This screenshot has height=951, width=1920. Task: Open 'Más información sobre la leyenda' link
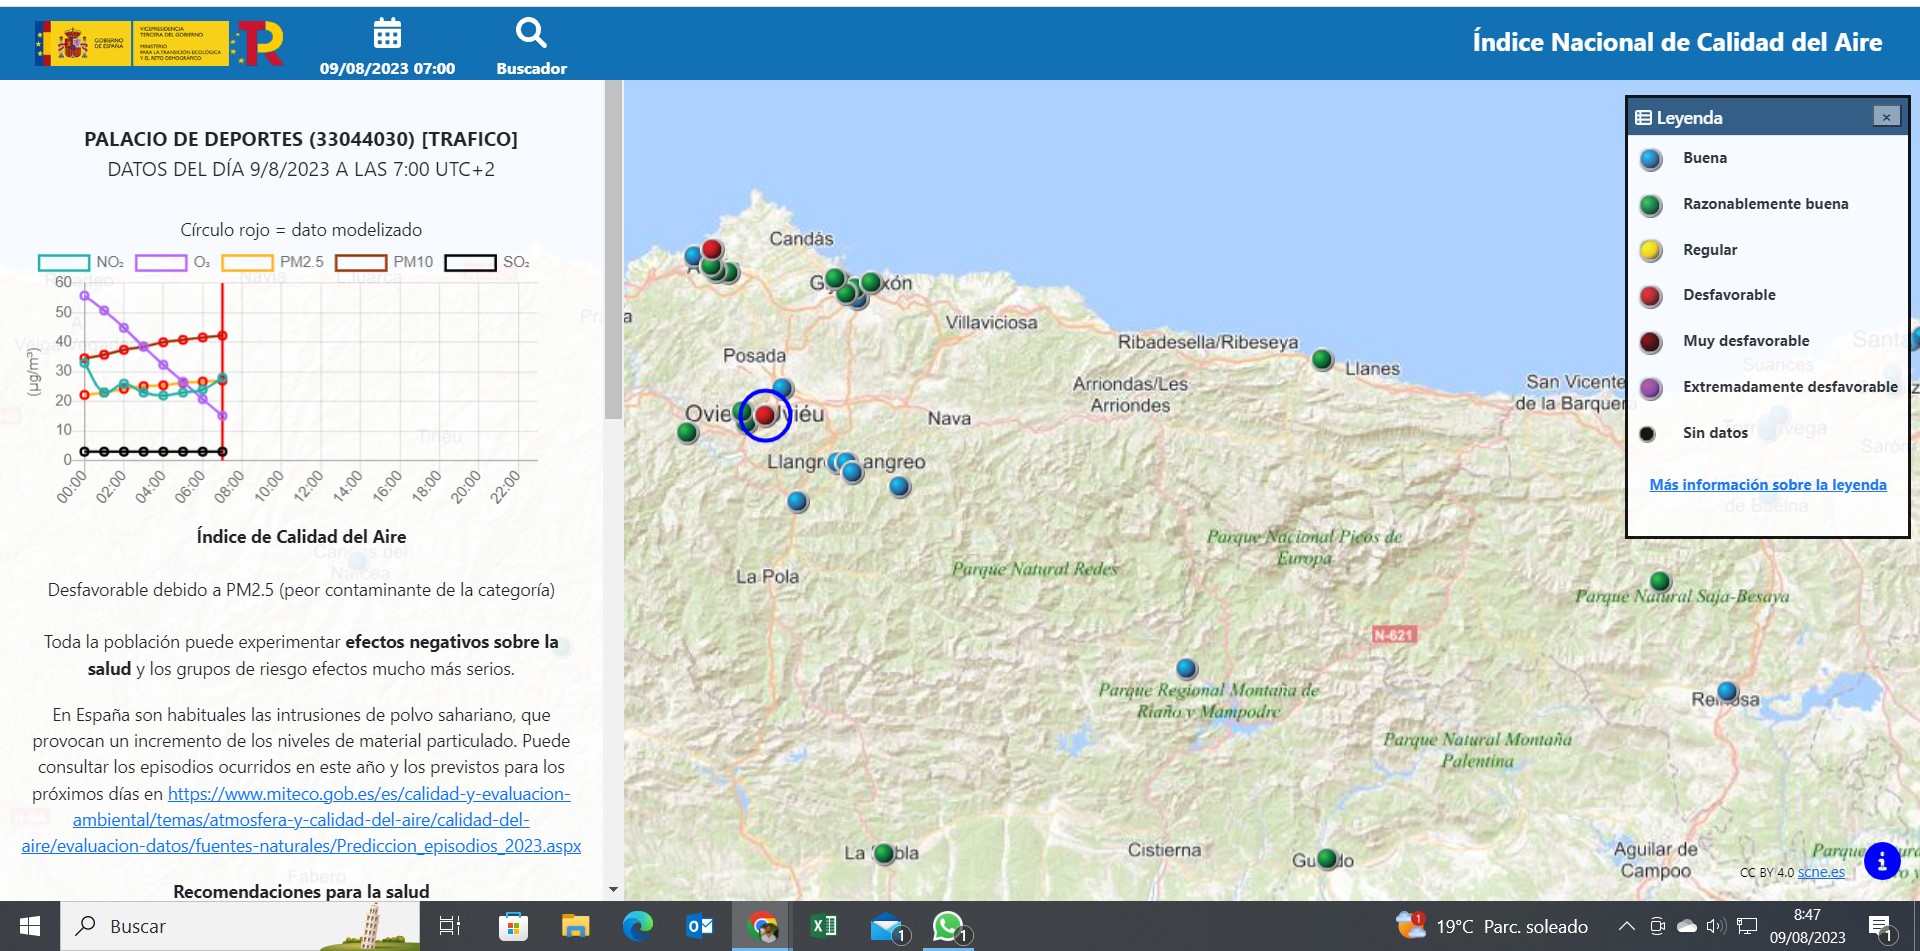pos(1767,485)
